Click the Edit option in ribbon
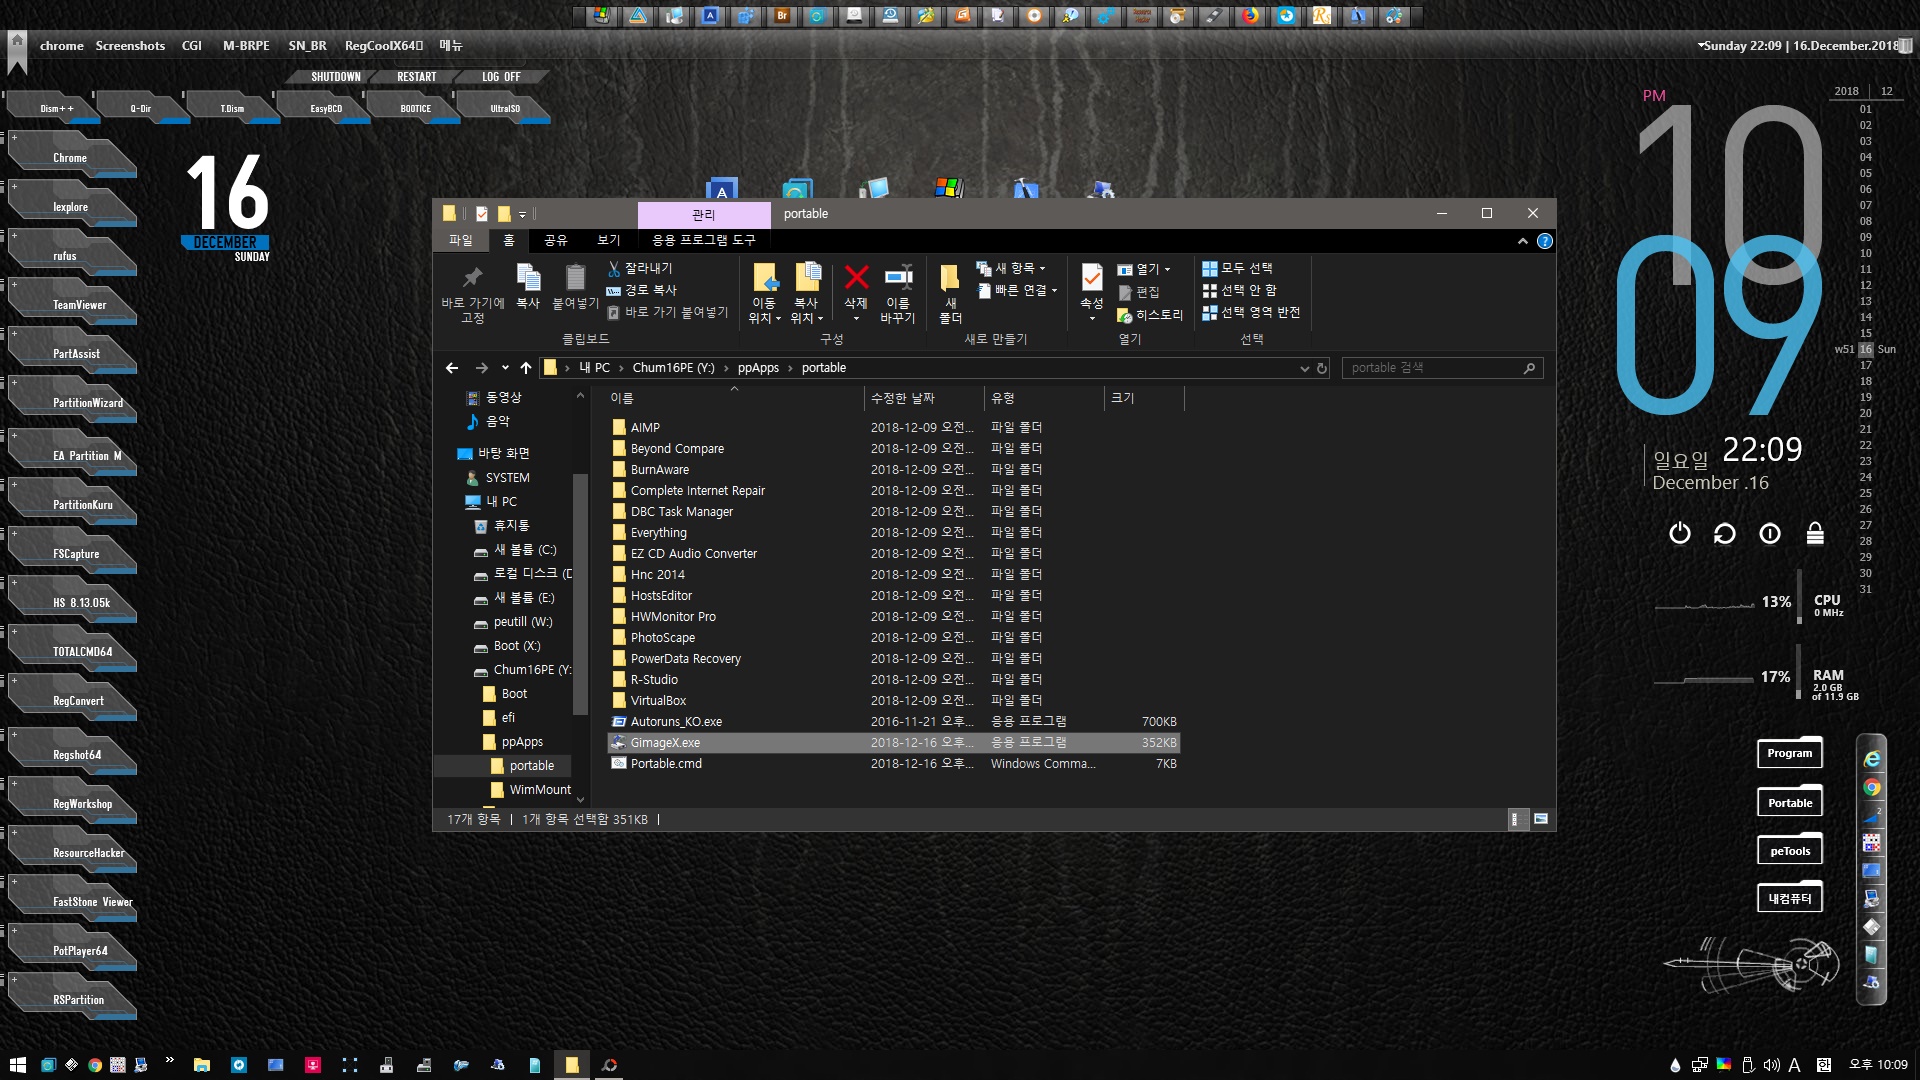1920x1080 pixels. point(1139,292)
